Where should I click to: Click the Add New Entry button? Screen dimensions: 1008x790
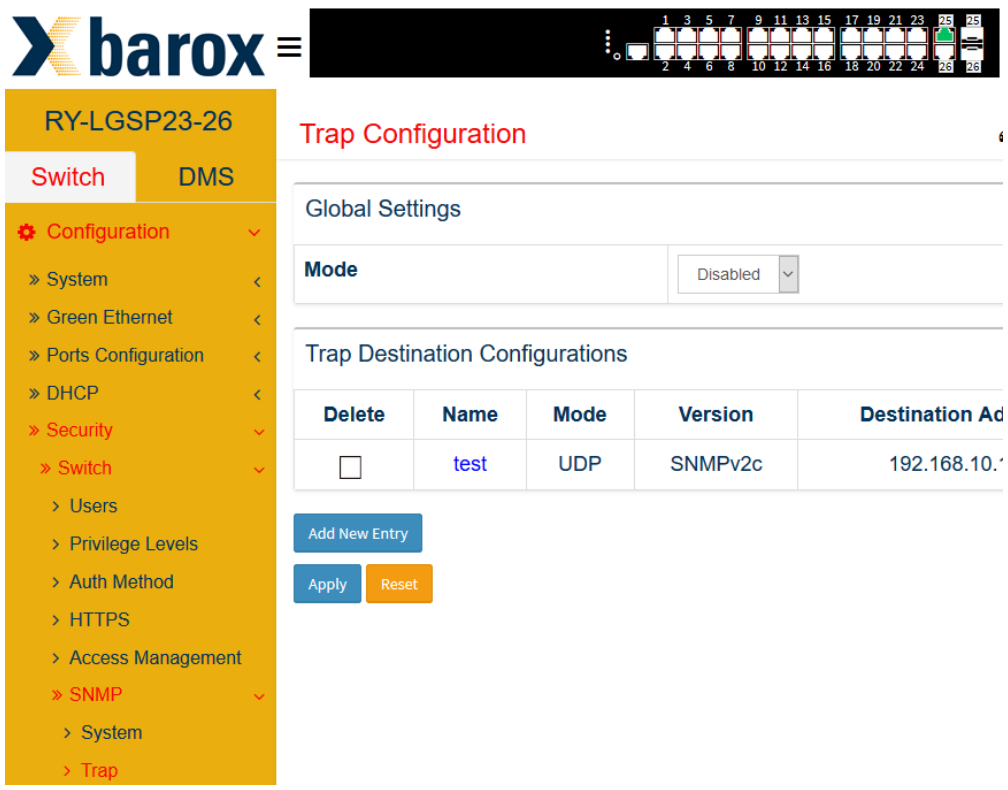point(358,533)
